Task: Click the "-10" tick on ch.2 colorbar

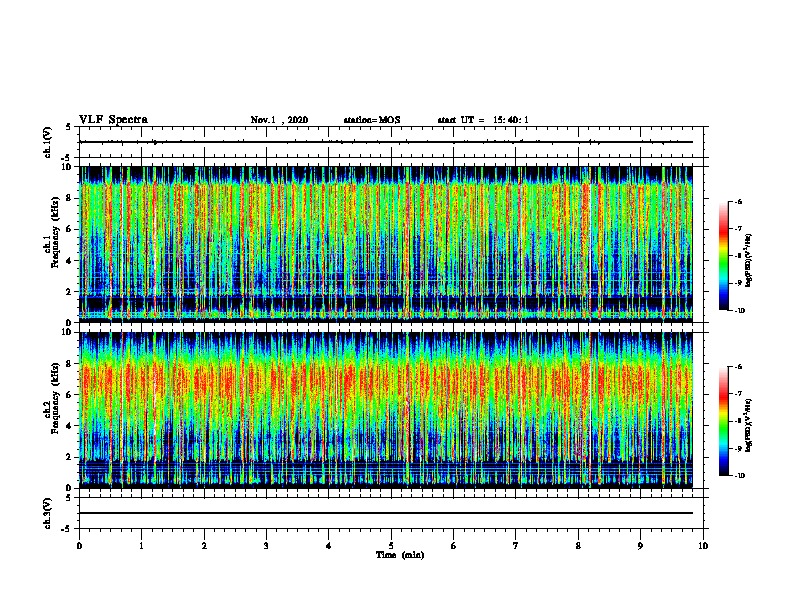Action: click(x=739, y=476)
